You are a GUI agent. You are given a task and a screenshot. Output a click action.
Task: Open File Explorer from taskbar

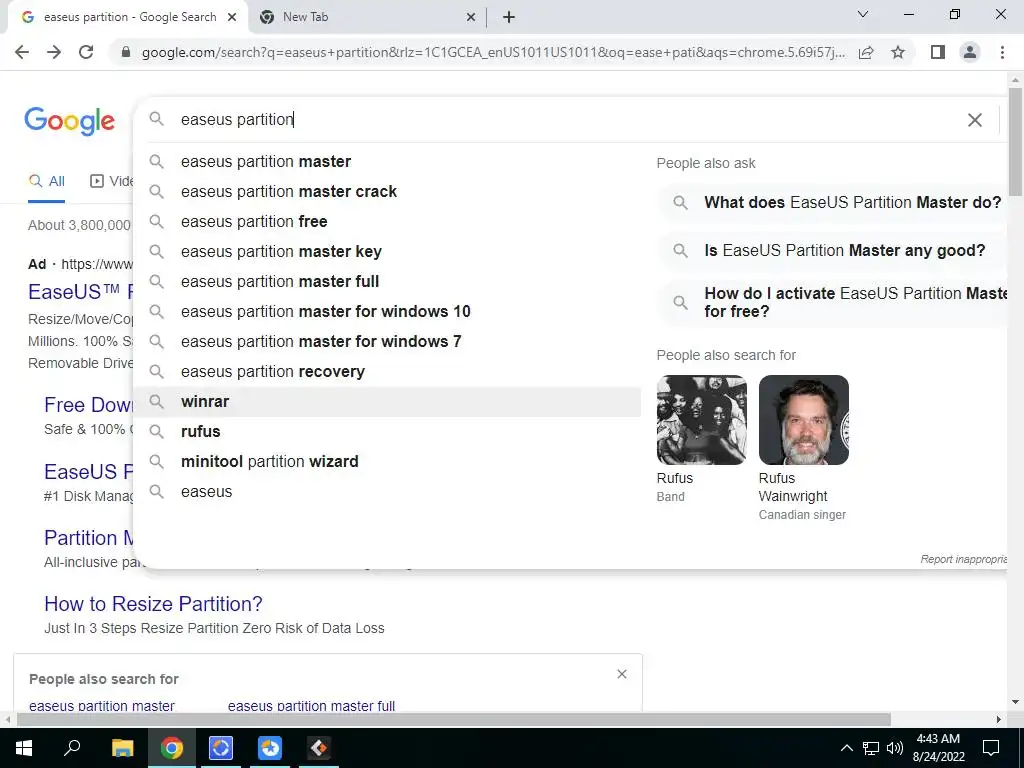122,748
